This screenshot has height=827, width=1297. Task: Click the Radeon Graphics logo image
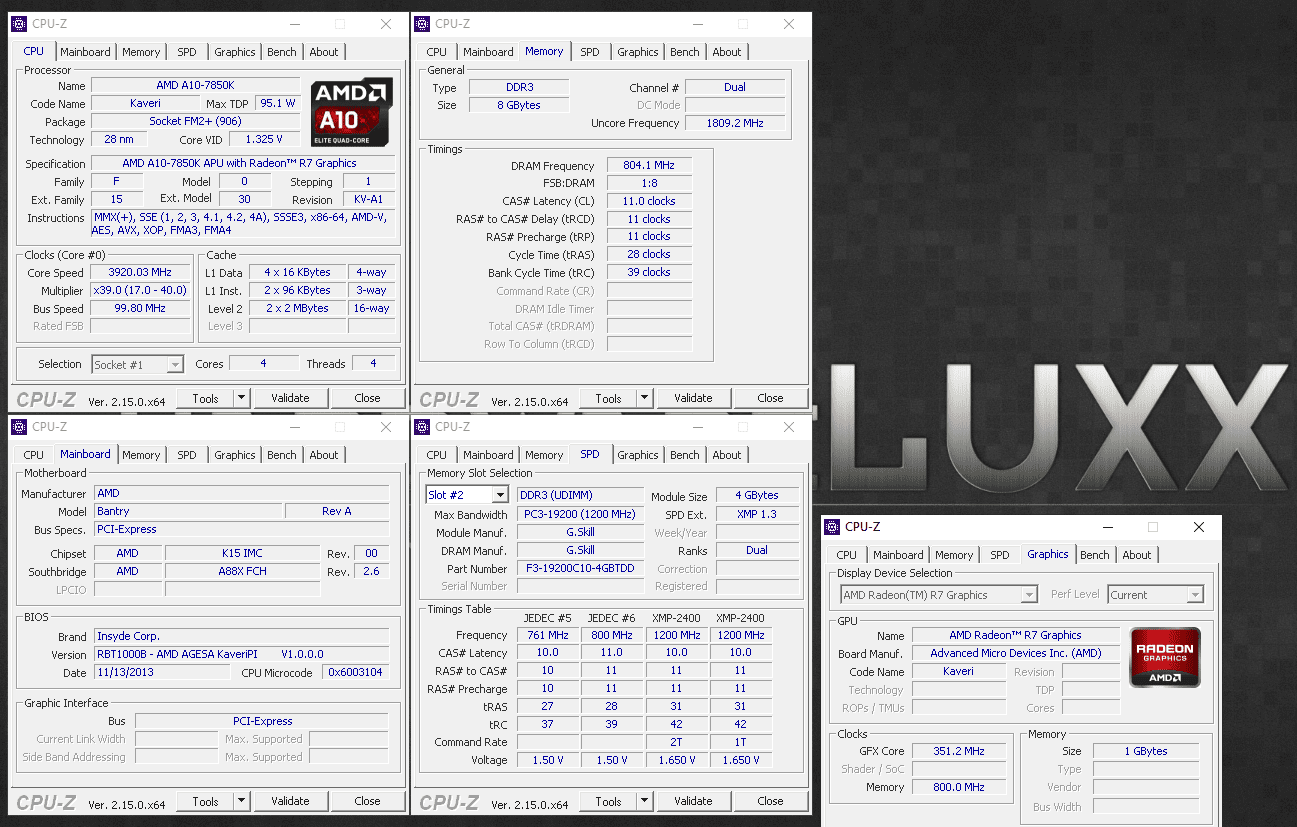coord(1164,657)
